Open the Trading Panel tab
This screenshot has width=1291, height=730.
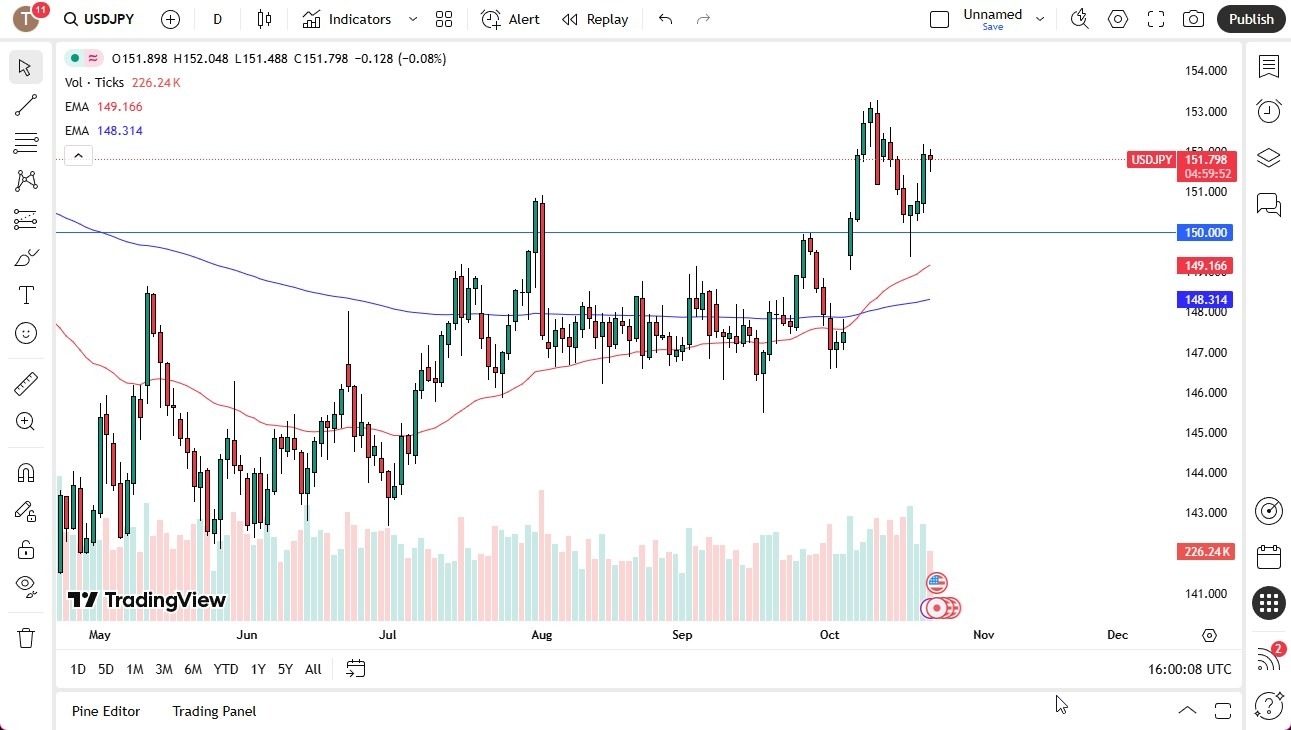pos(213,711)
